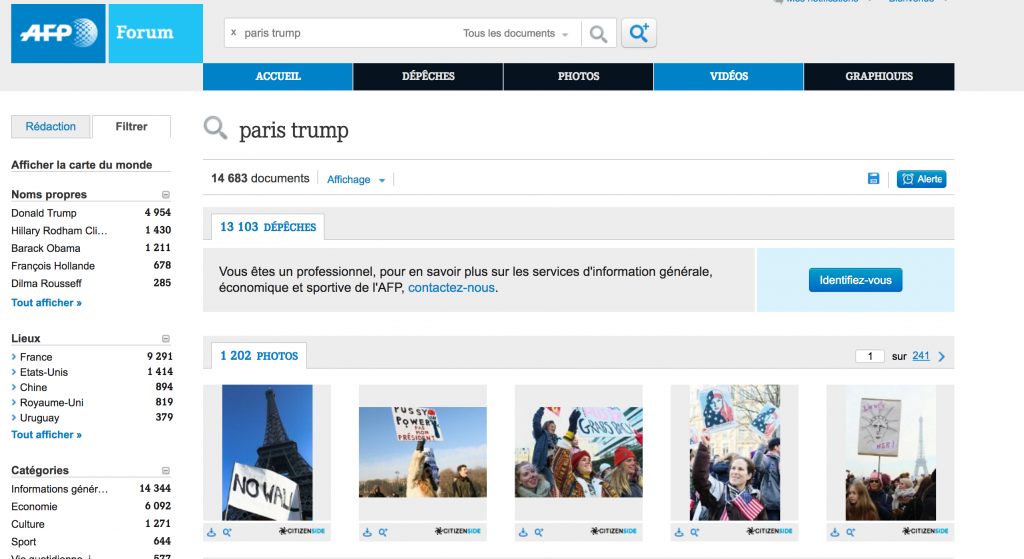Viewport: 1024px width, 559px height.
Task: Collapse the Catégories filter section
Action: tap(166, 471)
